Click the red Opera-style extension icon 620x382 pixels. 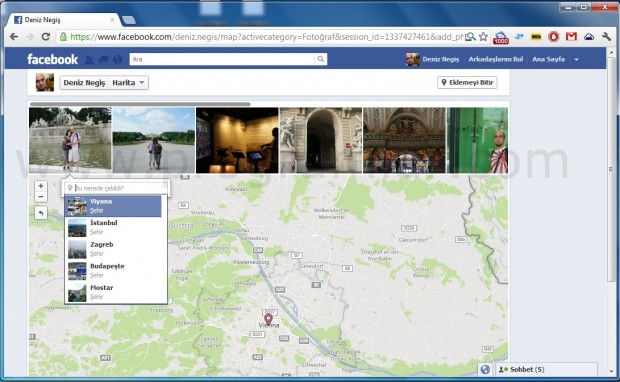(x=554, y=37)
